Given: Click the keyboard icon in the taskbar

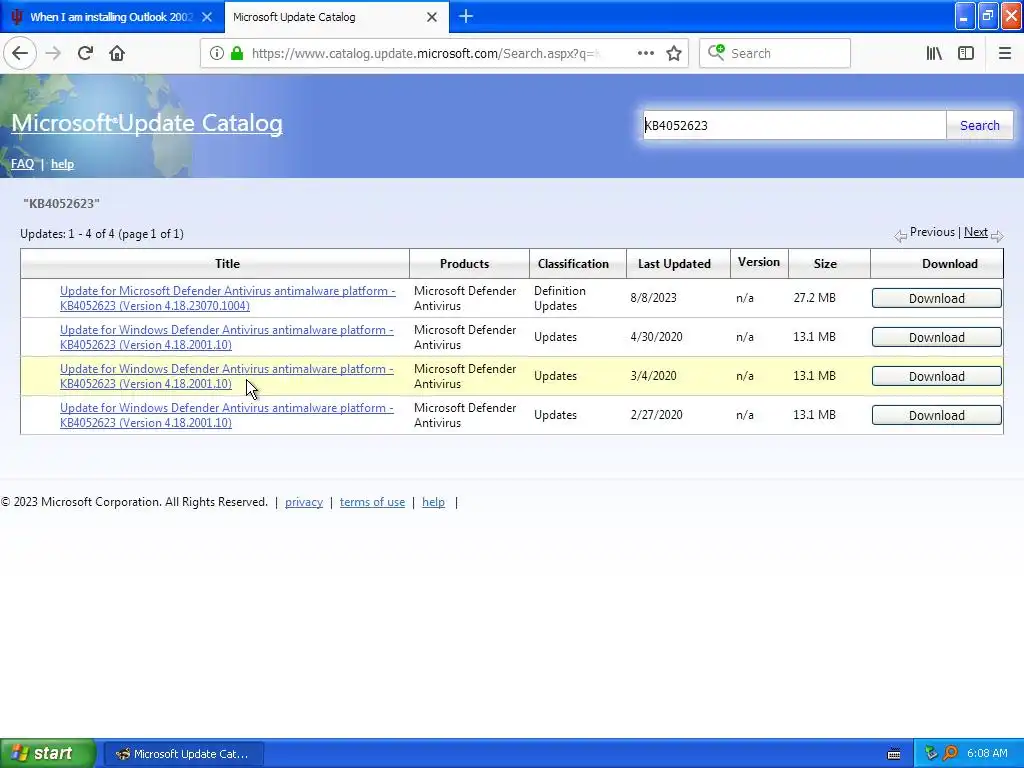Looking at the screenshot, I should (x=894, y=754).
